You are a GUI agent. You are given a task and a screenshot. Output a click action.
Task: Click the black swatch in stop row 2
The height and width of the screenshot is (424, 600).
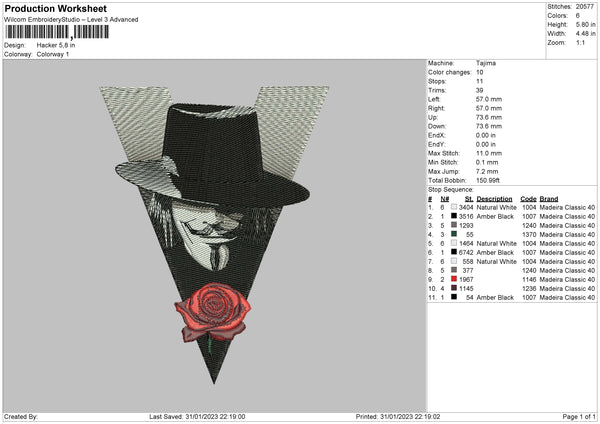point(454,216)
